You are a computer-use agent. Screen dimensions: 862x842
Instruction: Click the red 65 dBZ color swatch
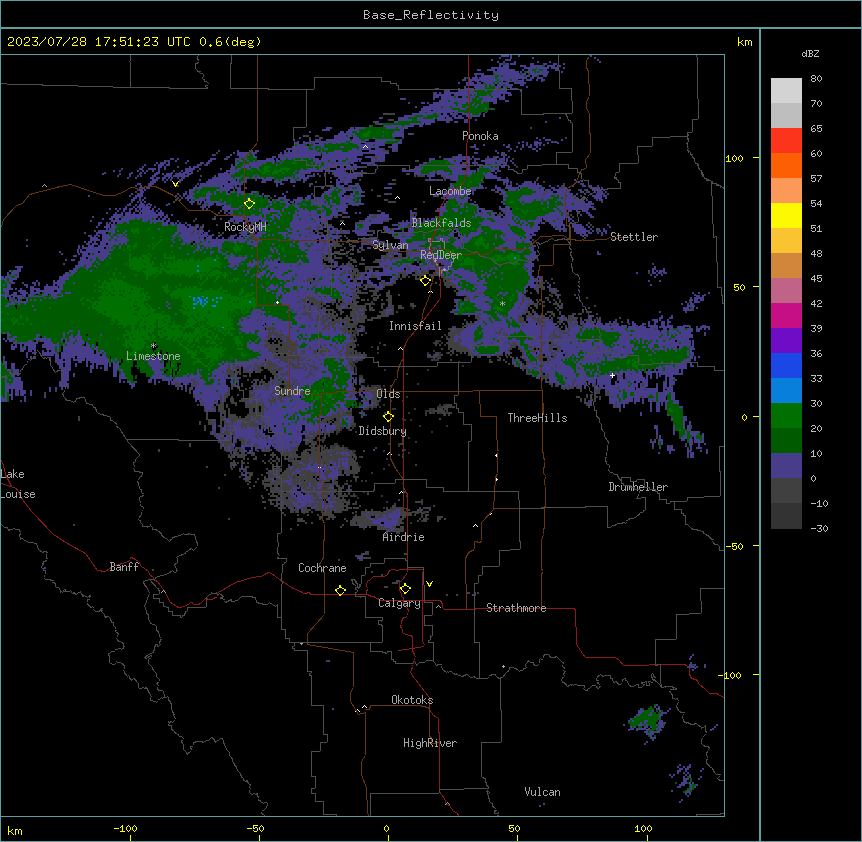tap(786, 141)
